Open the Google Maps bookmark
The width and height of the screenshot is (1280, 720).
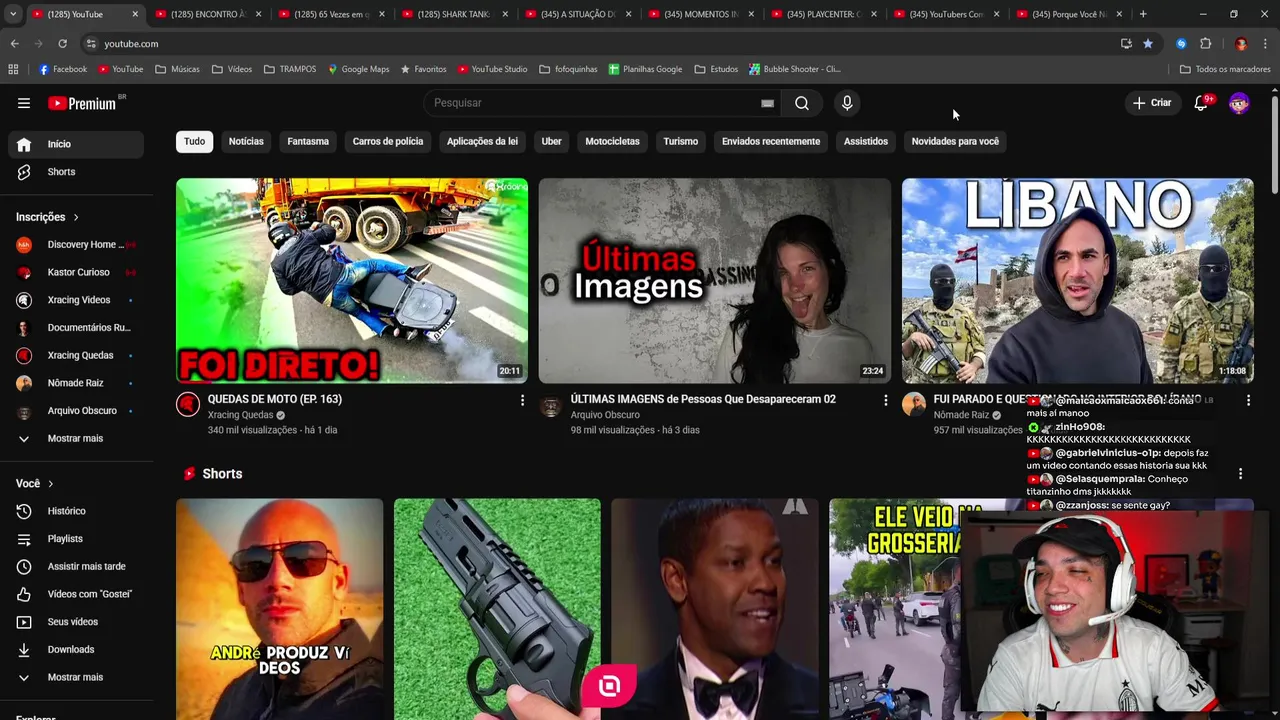(357, 69)
